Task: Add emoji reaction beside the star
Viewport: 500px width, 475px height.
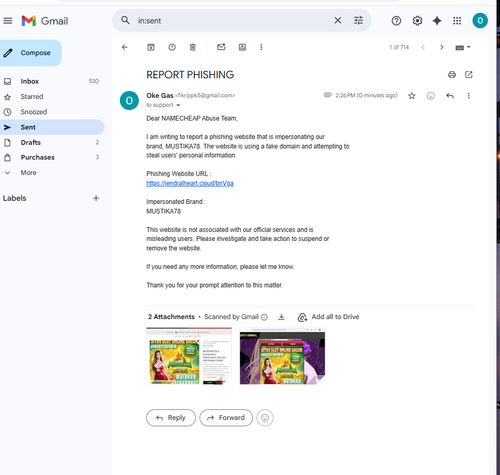Action: [431, 96]
